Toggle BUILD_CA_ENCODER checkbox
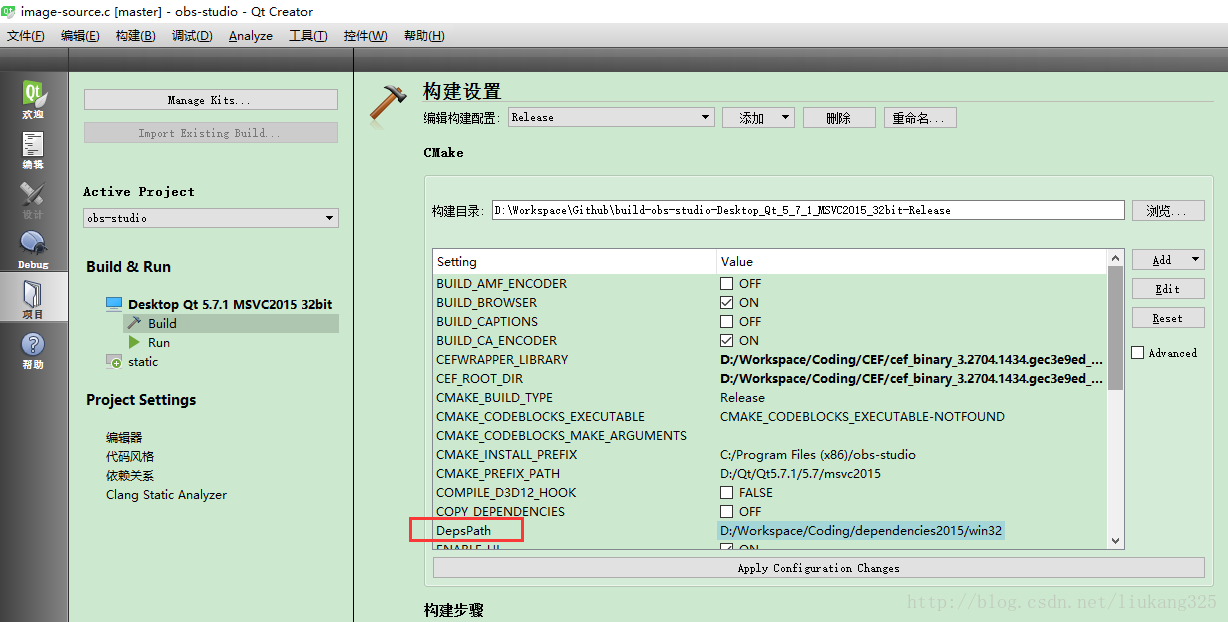This screenshot has width=1228, height=622. [727, 341]
